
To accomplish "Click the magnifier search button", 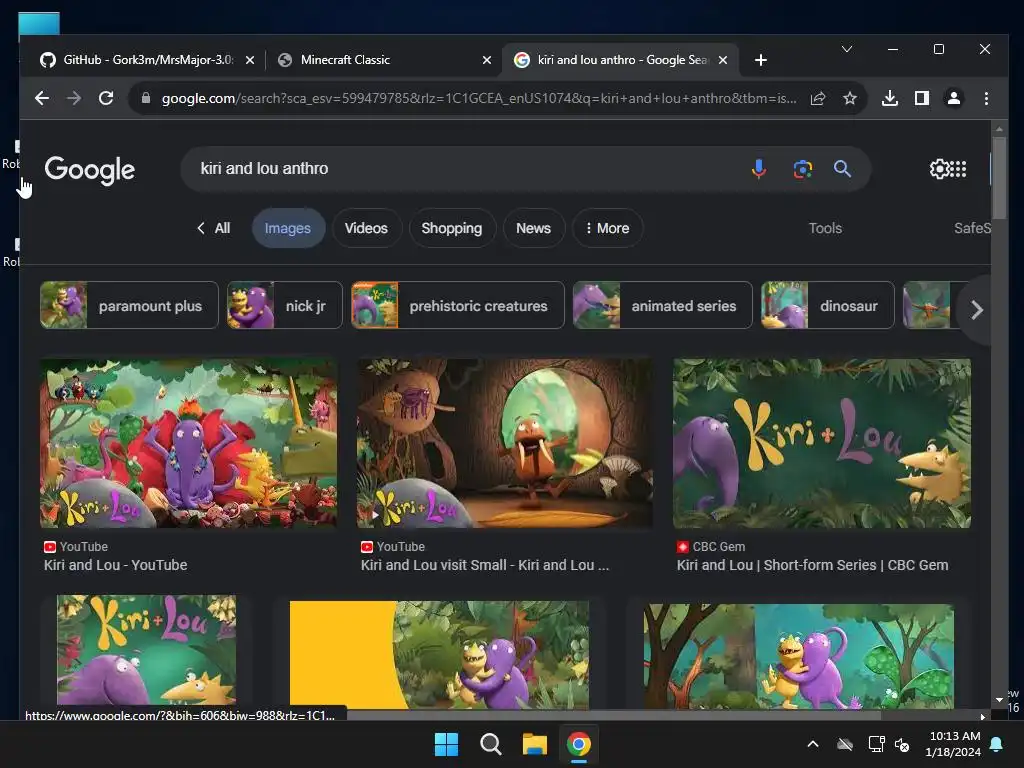I will point(842,169).
